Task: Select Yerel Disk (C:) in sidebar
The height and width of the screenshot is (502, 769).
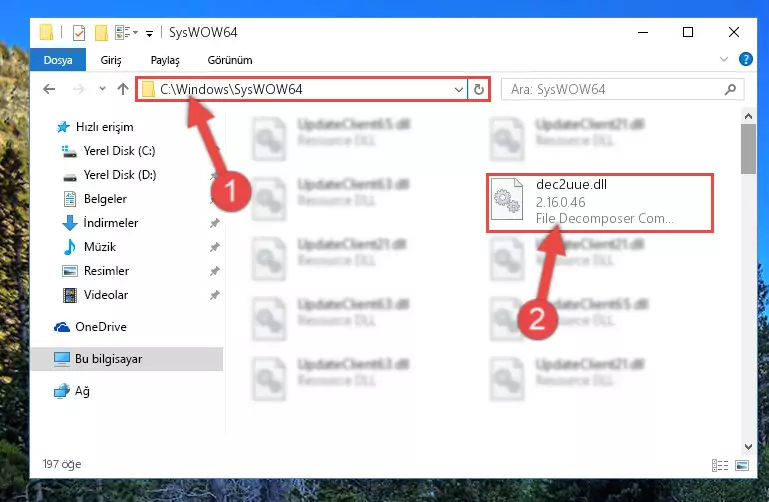Action: tap(119, 151)
